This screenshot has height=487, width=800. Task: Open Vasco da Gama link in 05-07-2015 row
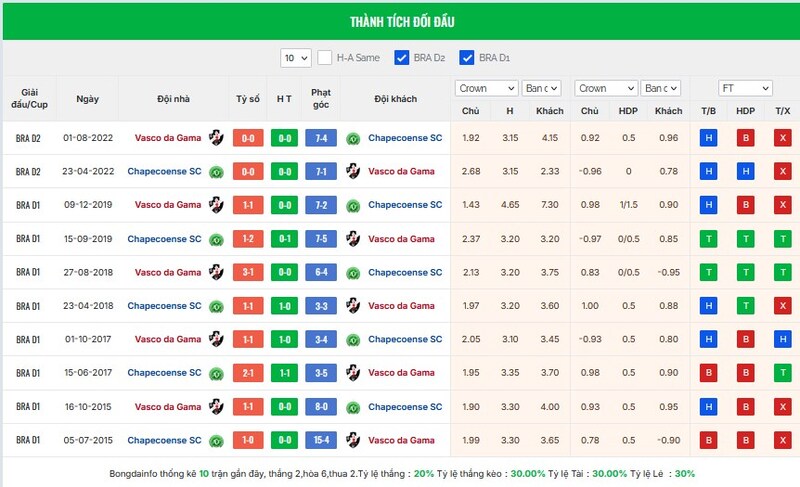(x=401, y=440)
